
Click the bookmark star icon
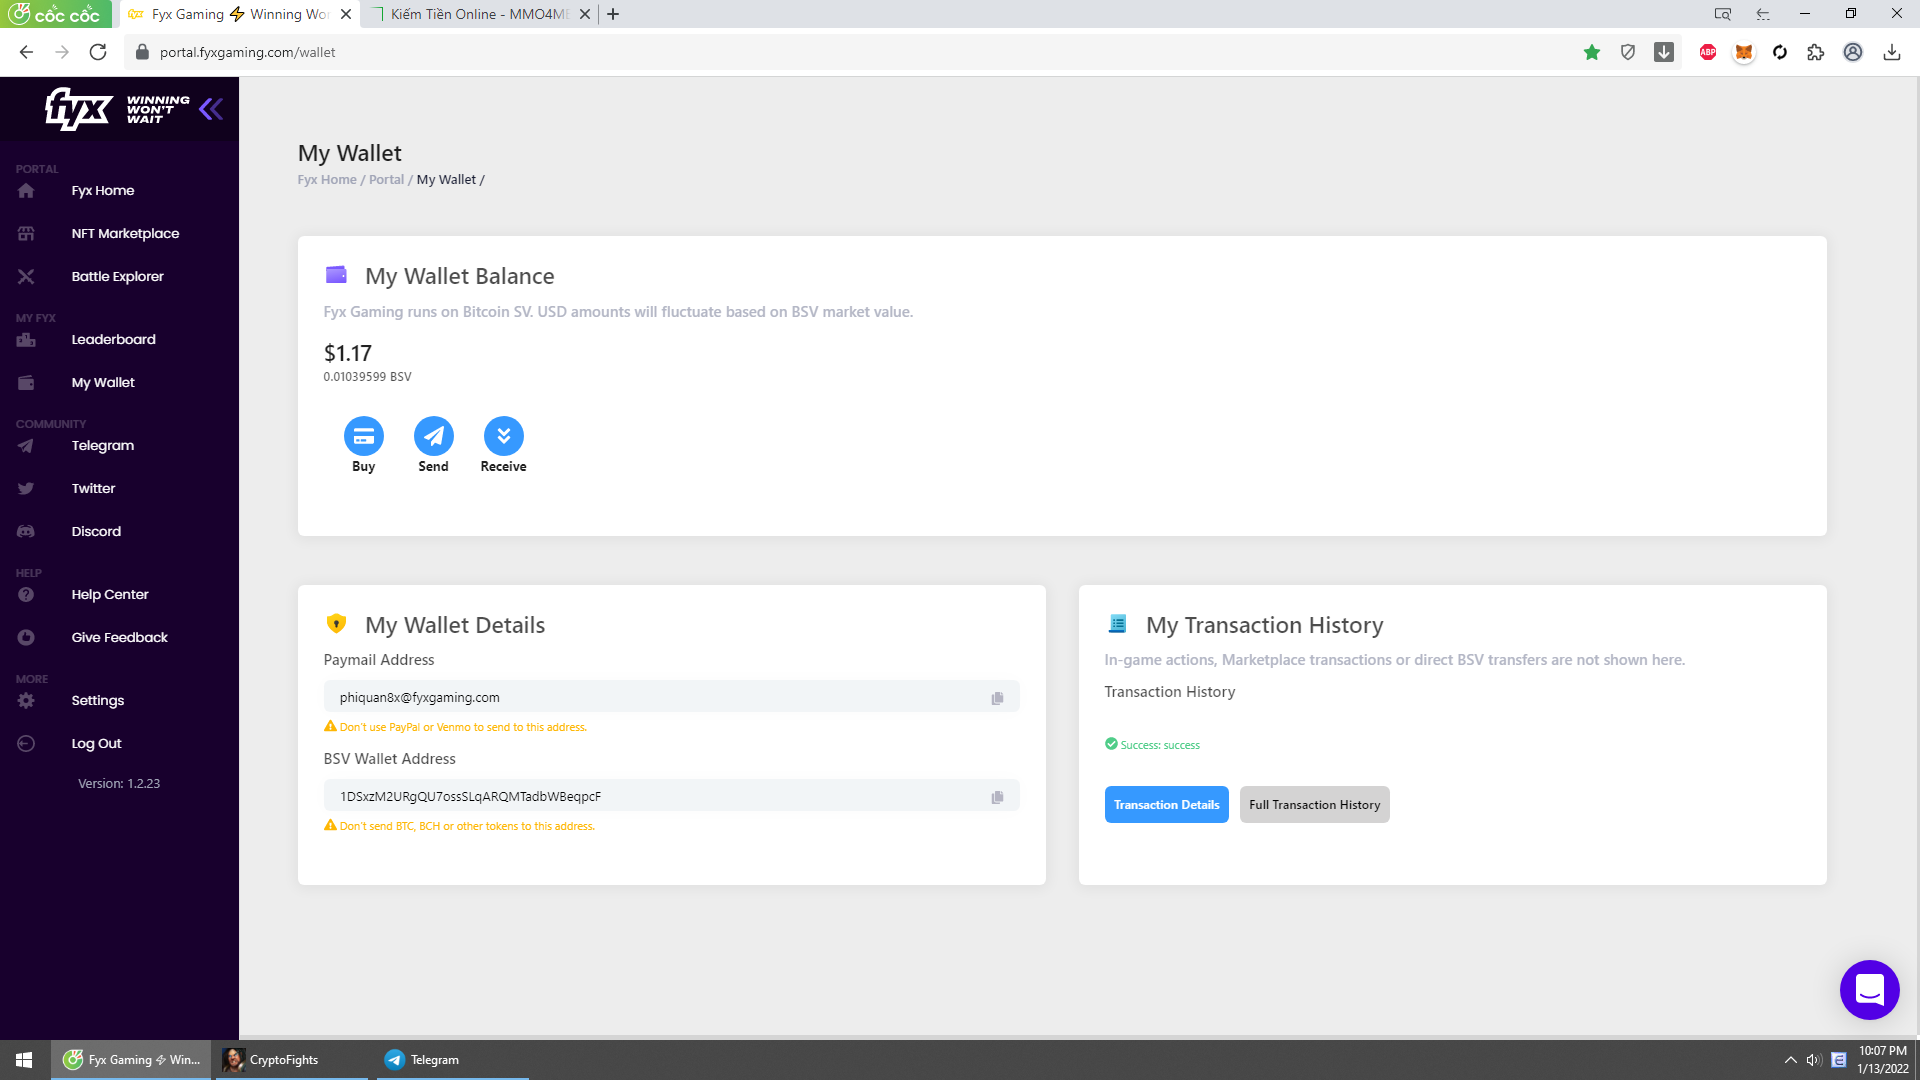pyautogui.click(x=1591, y=52)
